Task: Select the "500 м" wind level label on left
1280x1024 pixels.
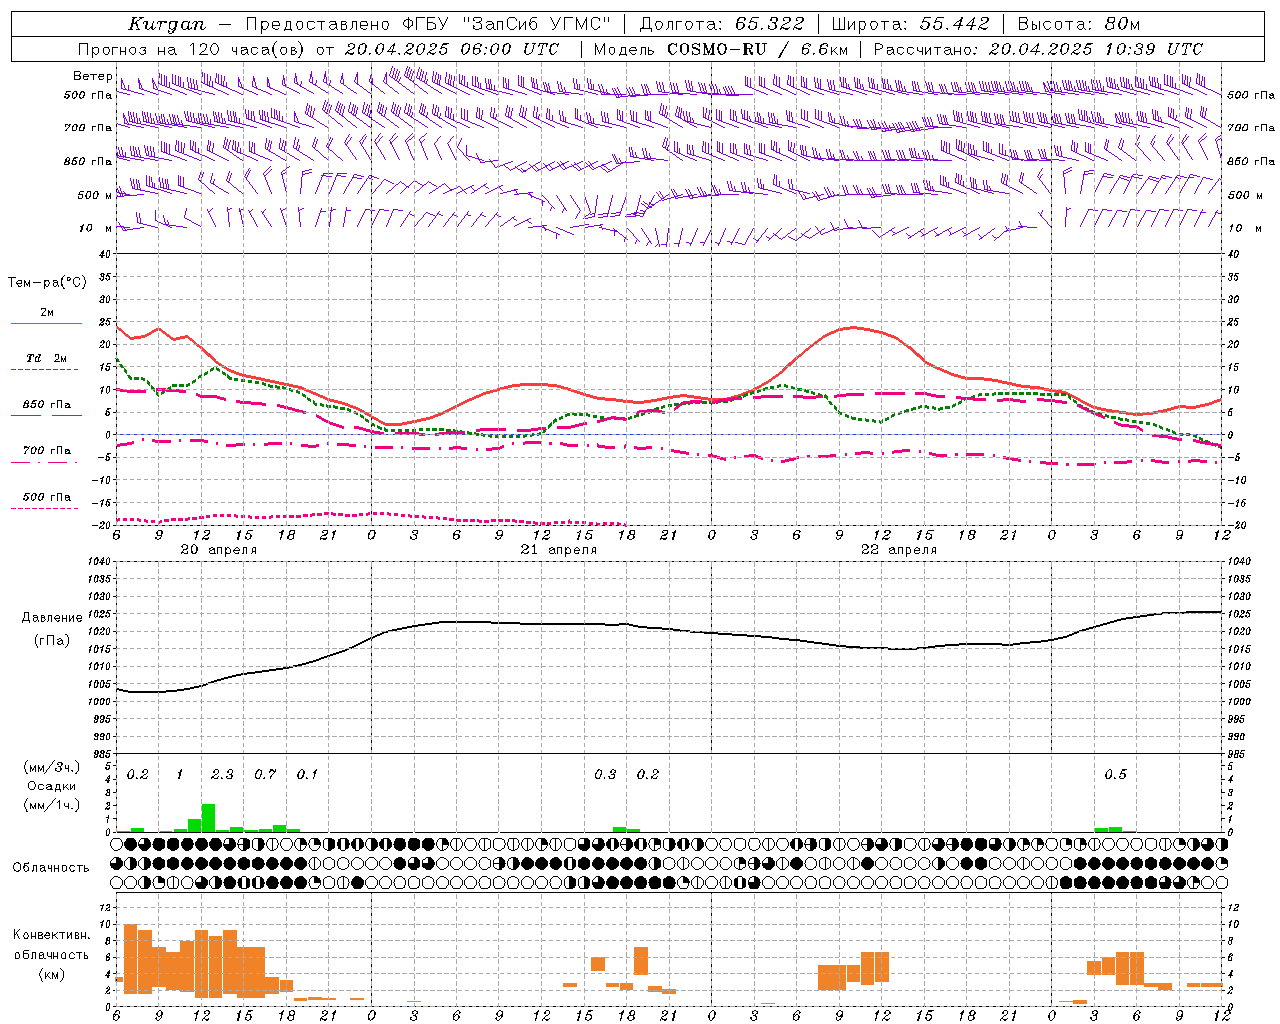Action: pos(94,195)
